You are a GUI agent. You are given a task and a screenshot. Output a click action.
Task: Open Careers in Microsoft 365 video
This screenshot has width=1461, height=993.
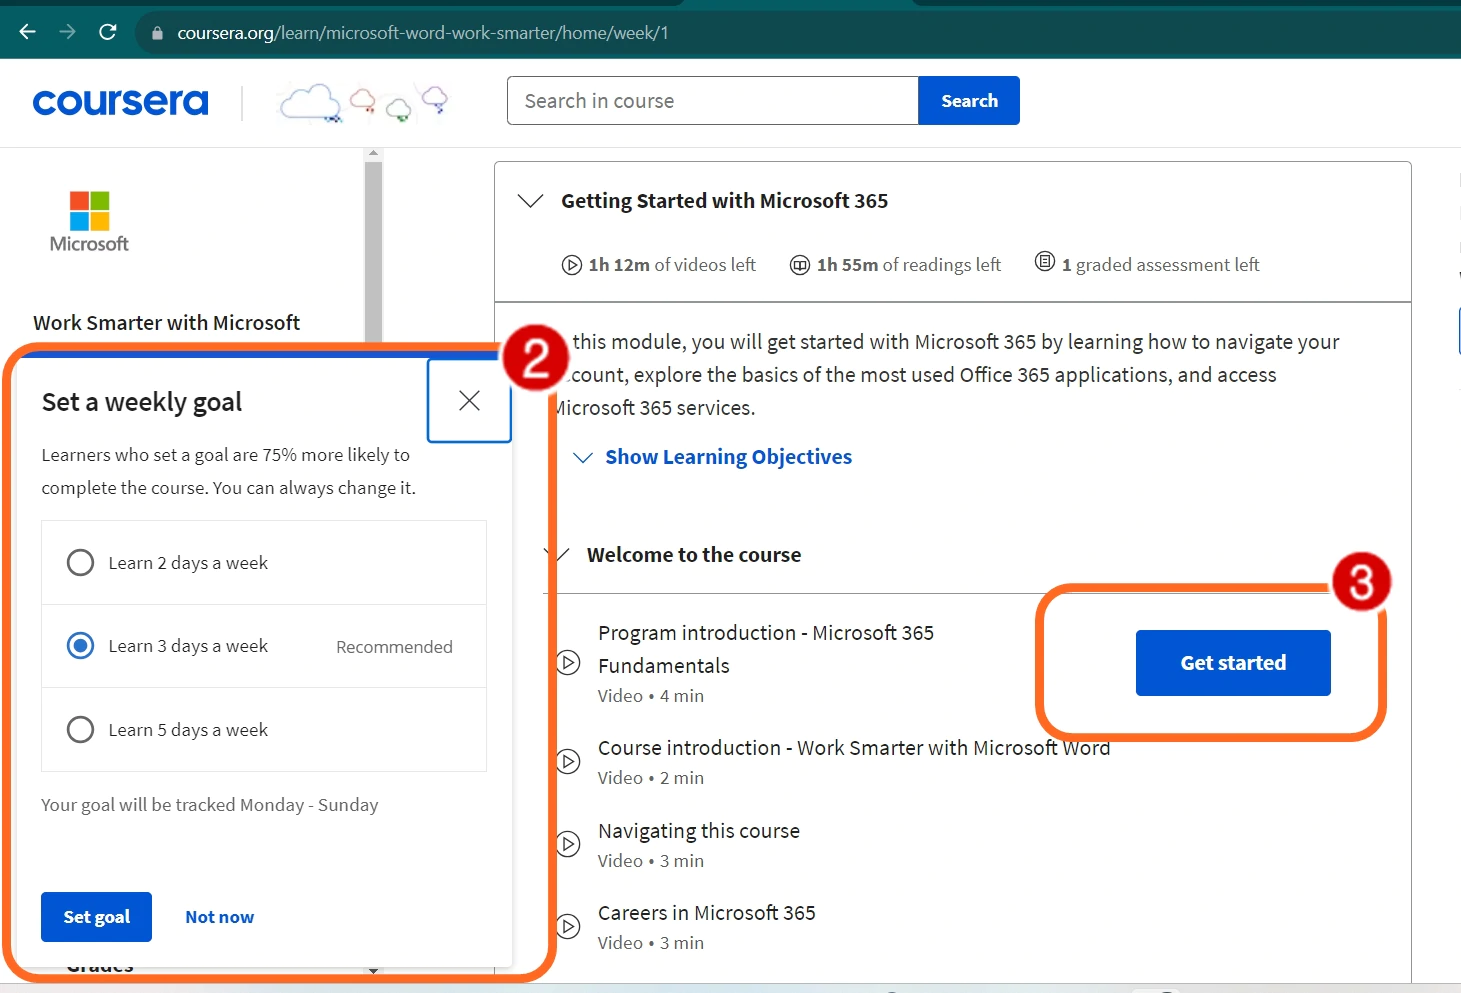tap(707, 913)
